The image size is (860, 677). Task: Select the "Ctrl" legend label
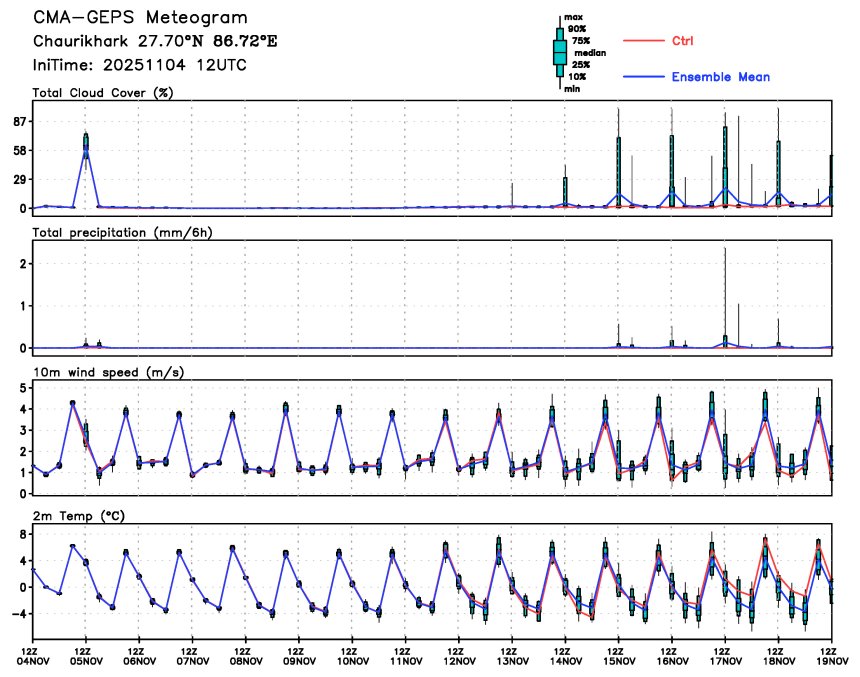tap(683, 41)
